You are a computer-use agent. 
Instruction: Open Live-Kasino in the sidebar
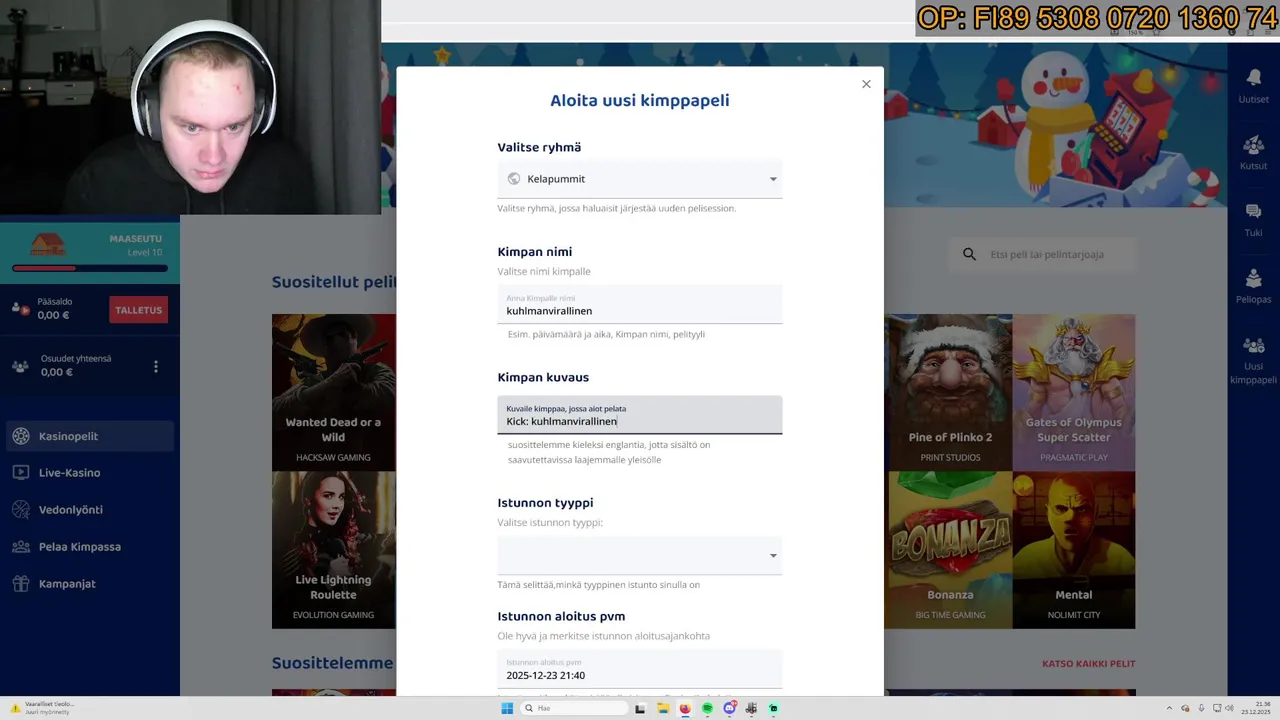(x=90, y=473)
